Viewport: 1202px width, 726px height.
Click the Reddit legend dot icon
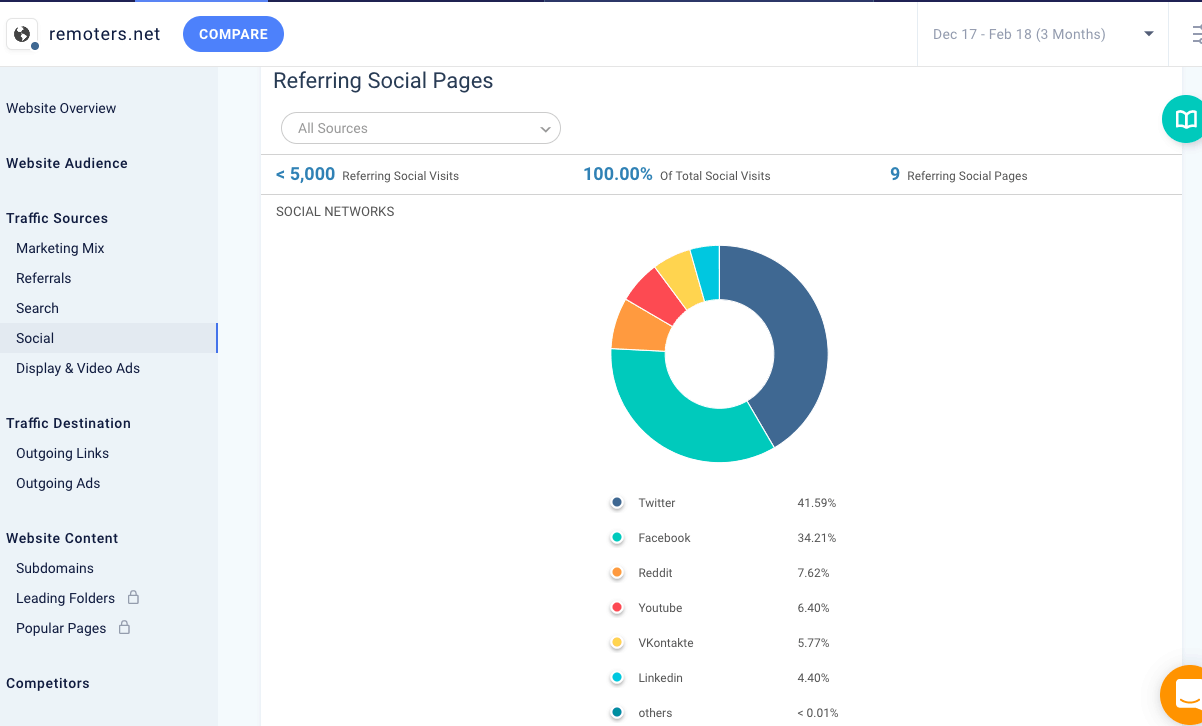[617, 573]
